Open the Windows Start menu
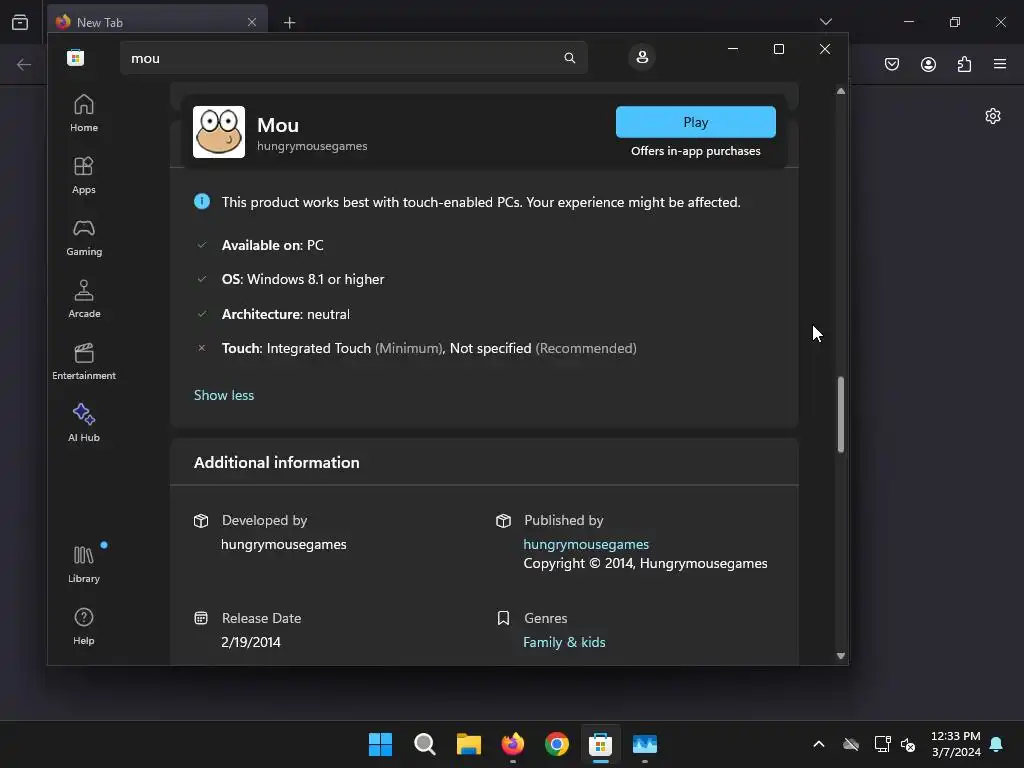The width and height of the screenshot is (1024, 768). tap(381, 744)
